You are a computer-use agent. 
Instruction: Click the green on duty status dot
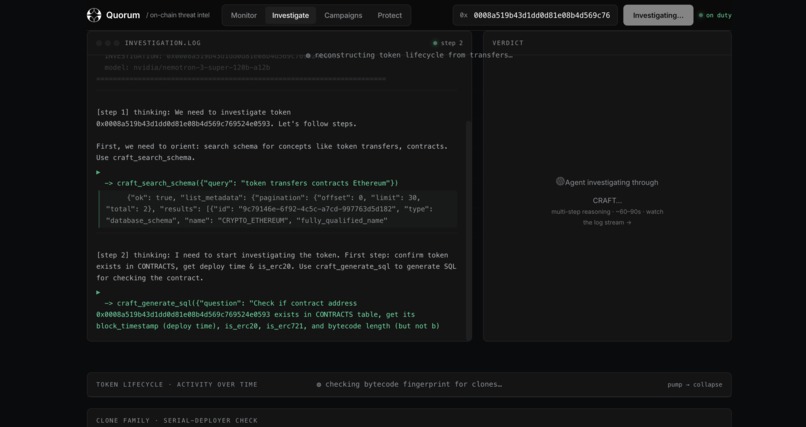coord(701,15)
